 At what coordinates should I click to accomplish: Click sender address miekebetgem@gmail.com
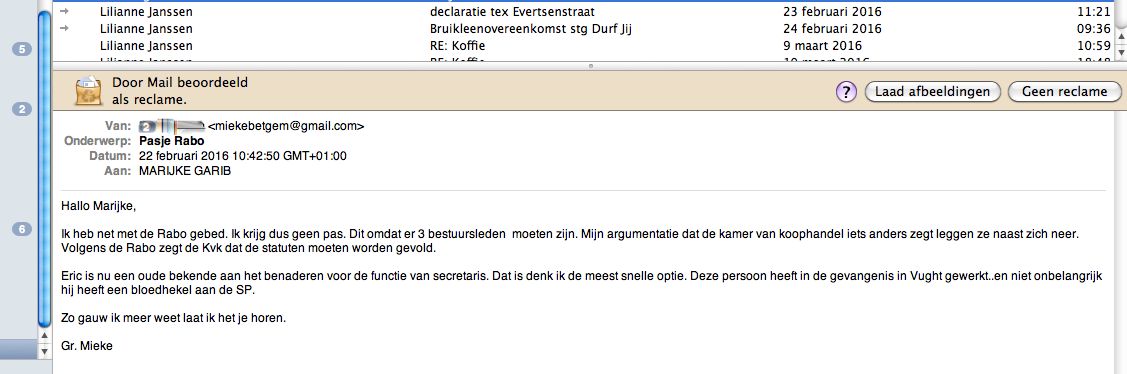[285, 126]
